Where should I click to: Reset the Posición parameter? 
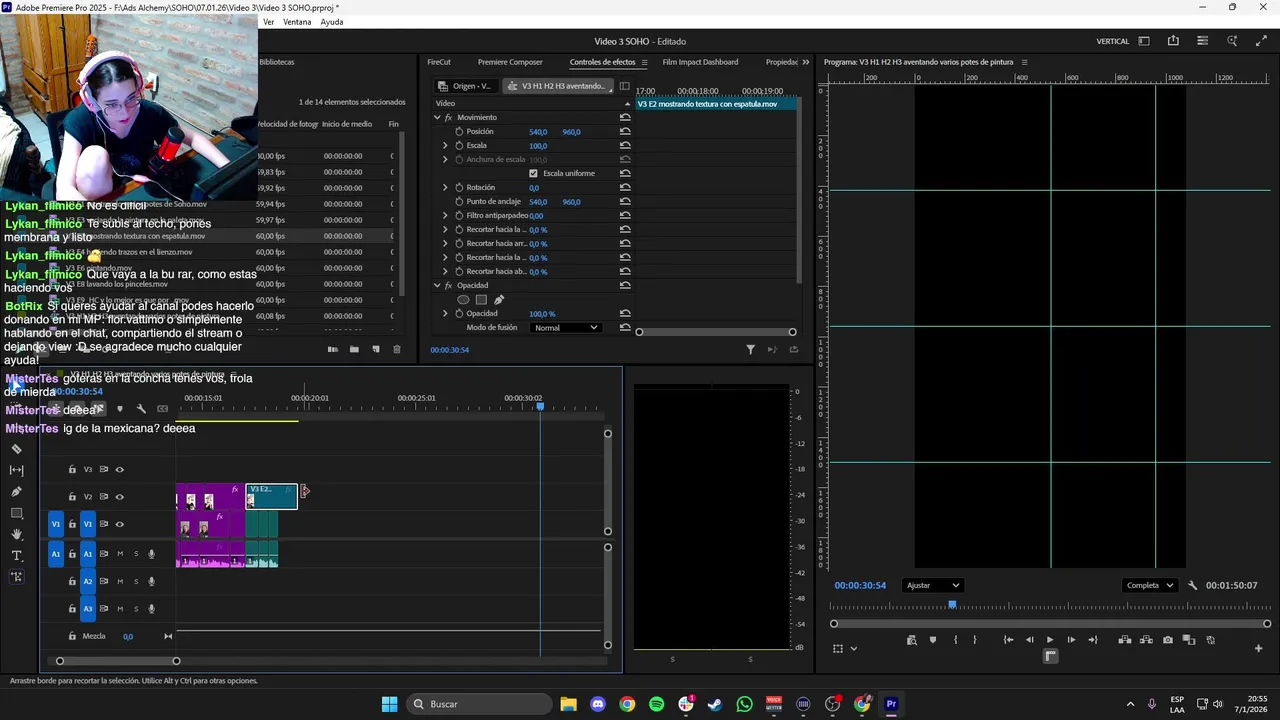pyautogui.click(x=625, y=131)
